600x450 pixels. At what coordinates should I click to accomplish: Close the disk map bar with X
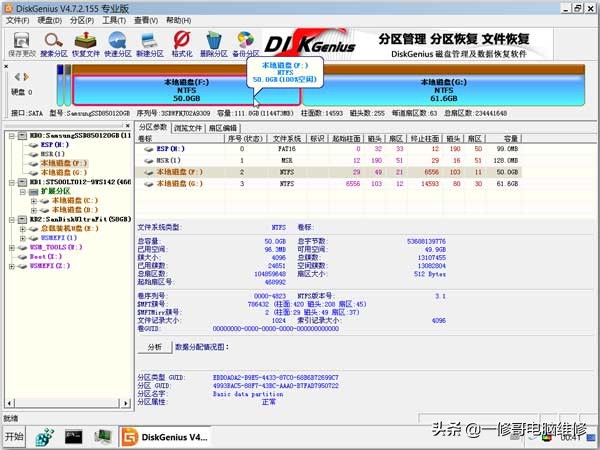6,67
